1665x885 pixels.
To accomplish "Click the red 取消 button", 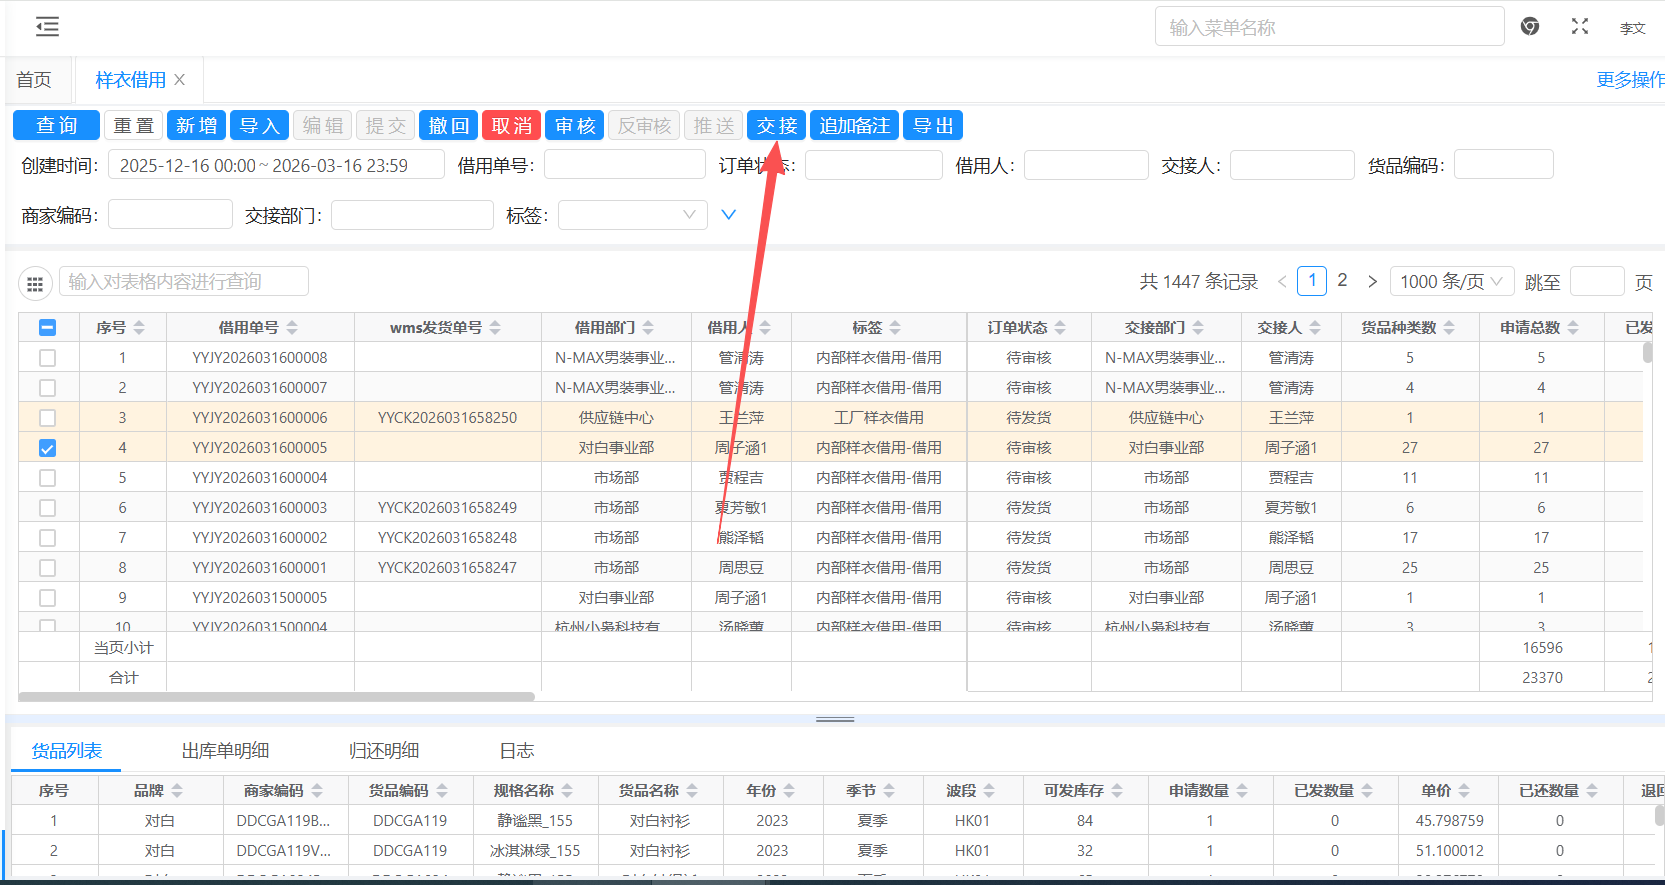I will [x=511, y=126].
